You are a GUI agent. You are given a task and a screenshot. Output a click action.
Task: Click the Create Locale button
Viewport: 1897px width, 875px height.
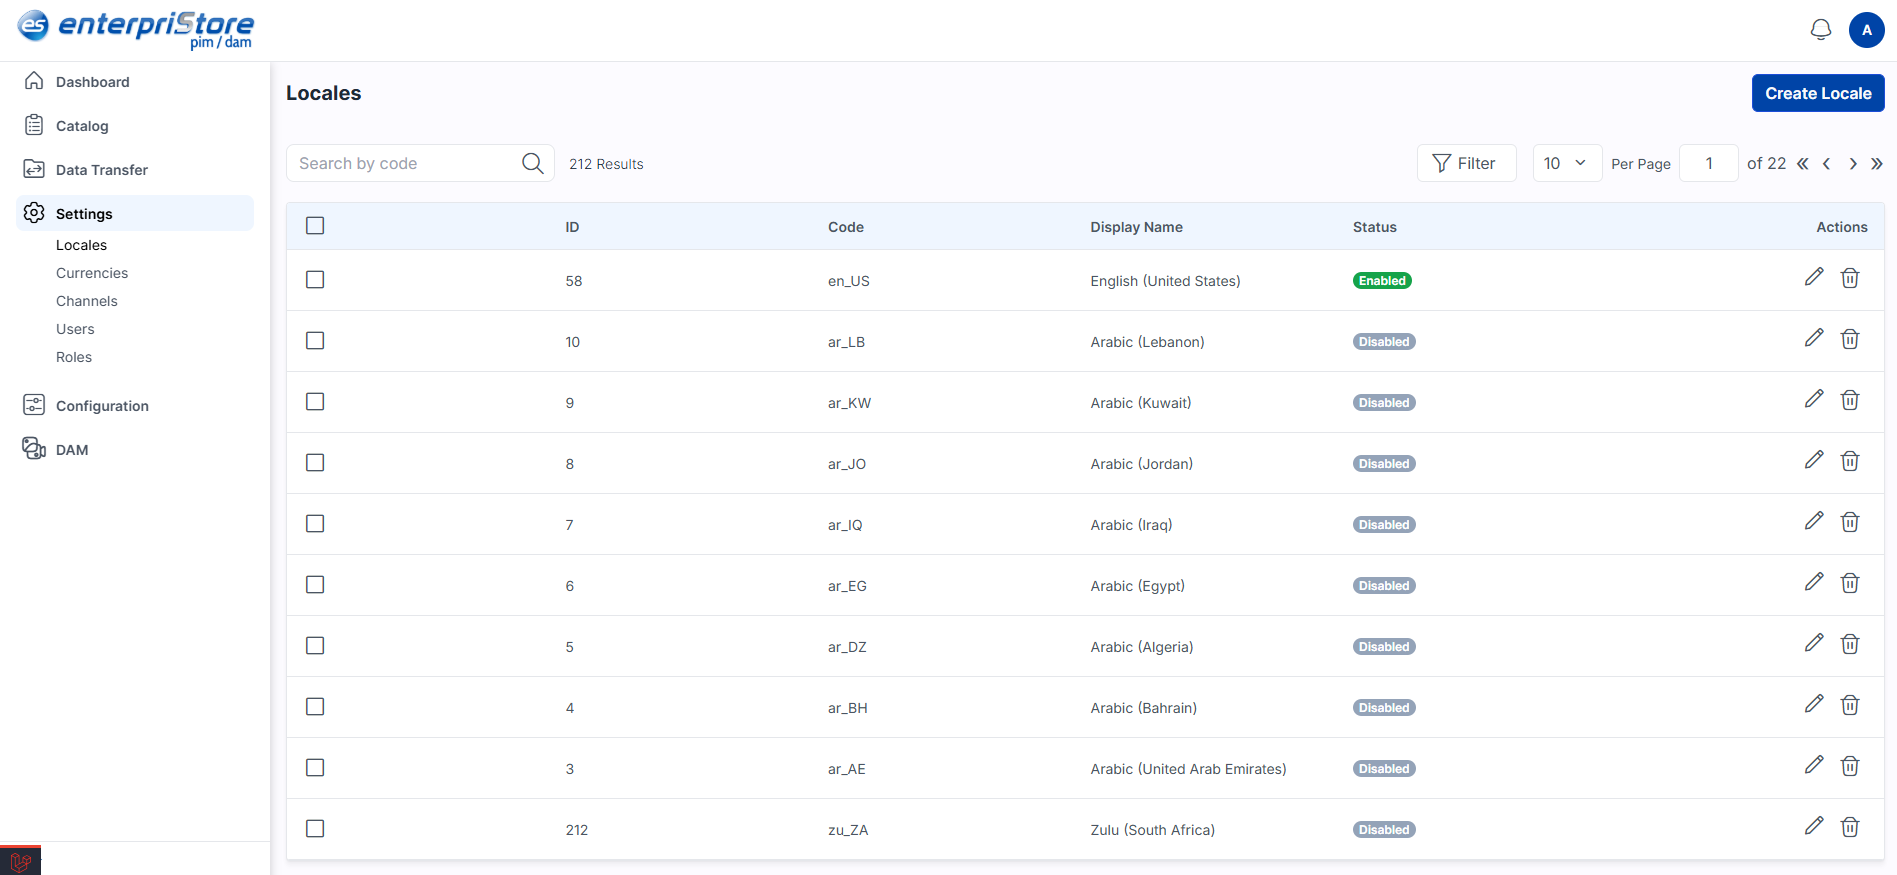1817,93
